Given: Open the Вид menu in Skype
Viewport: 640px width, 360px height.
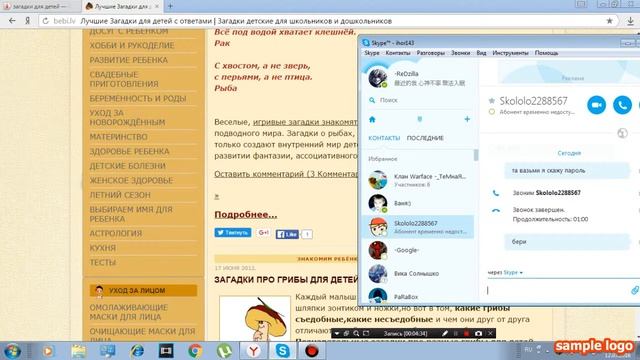Looking at the screenshot, I should (x=481, y=53).
